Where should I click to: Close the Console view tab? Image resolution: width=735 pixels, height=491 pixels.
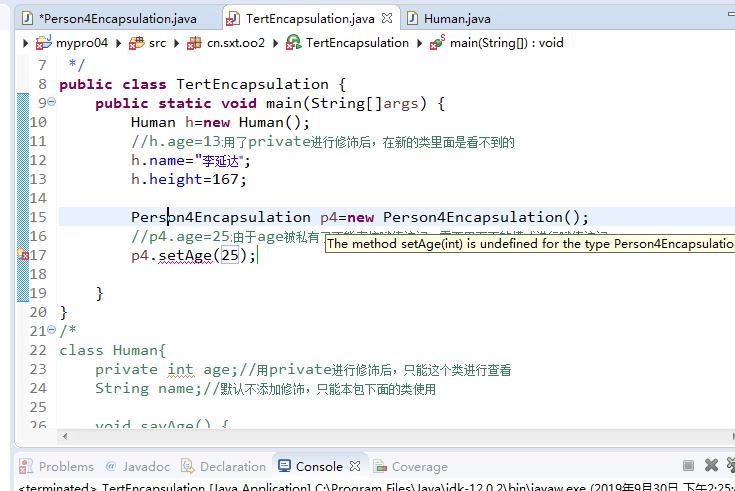tap(355, 466)
